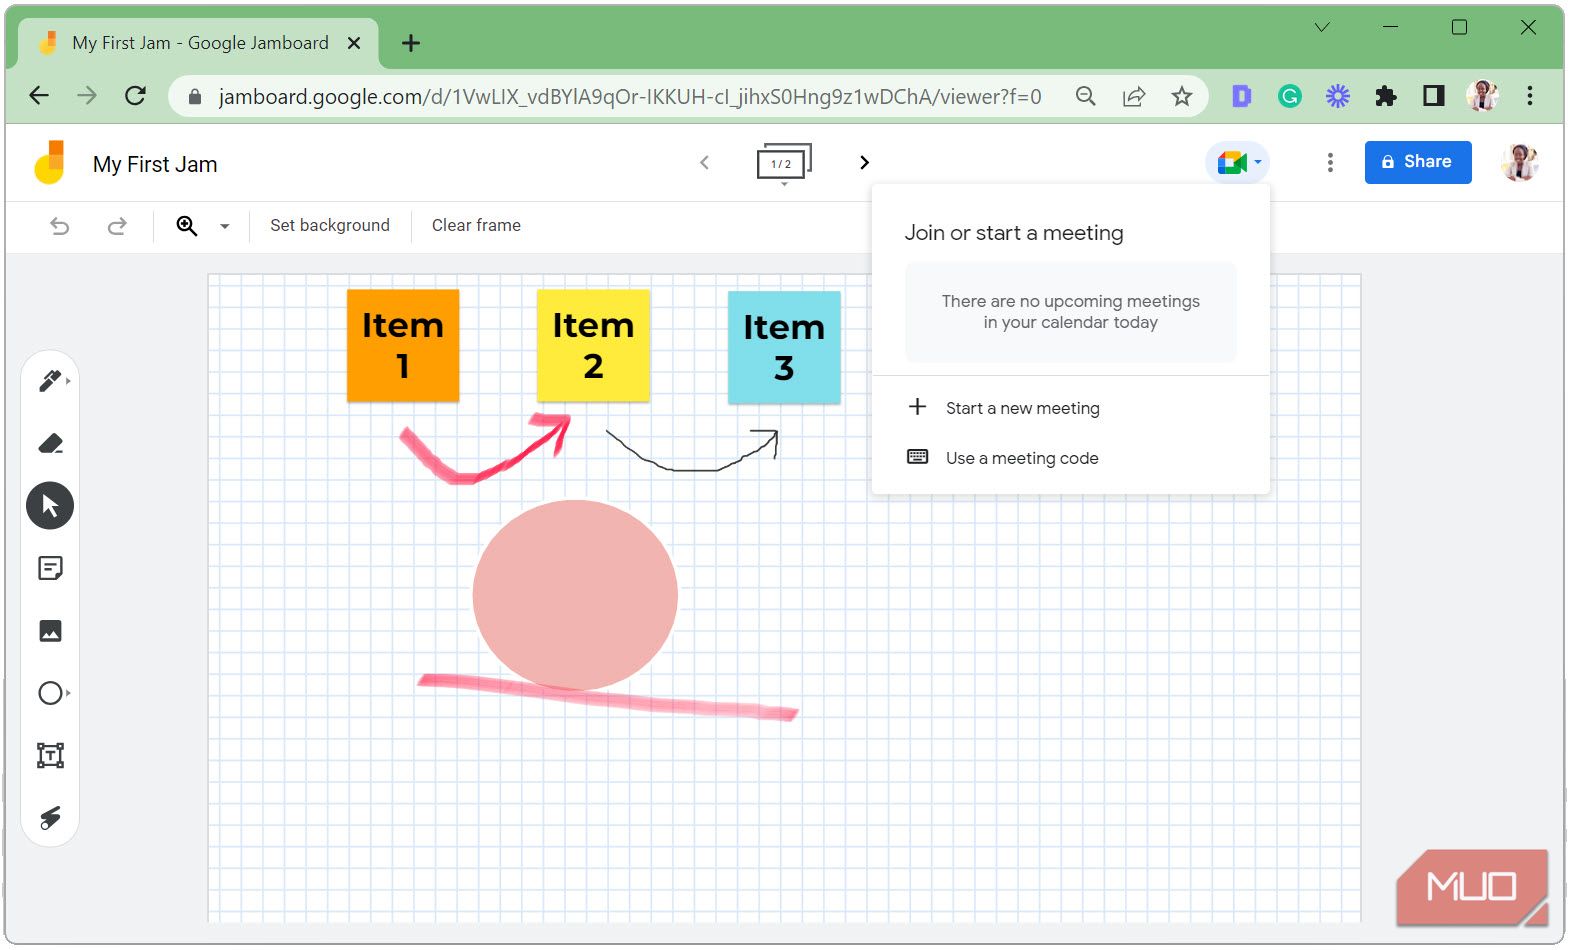This screenshot has width=1571, height=950.
Task: Undo the last action
Action: click(60, 226)
